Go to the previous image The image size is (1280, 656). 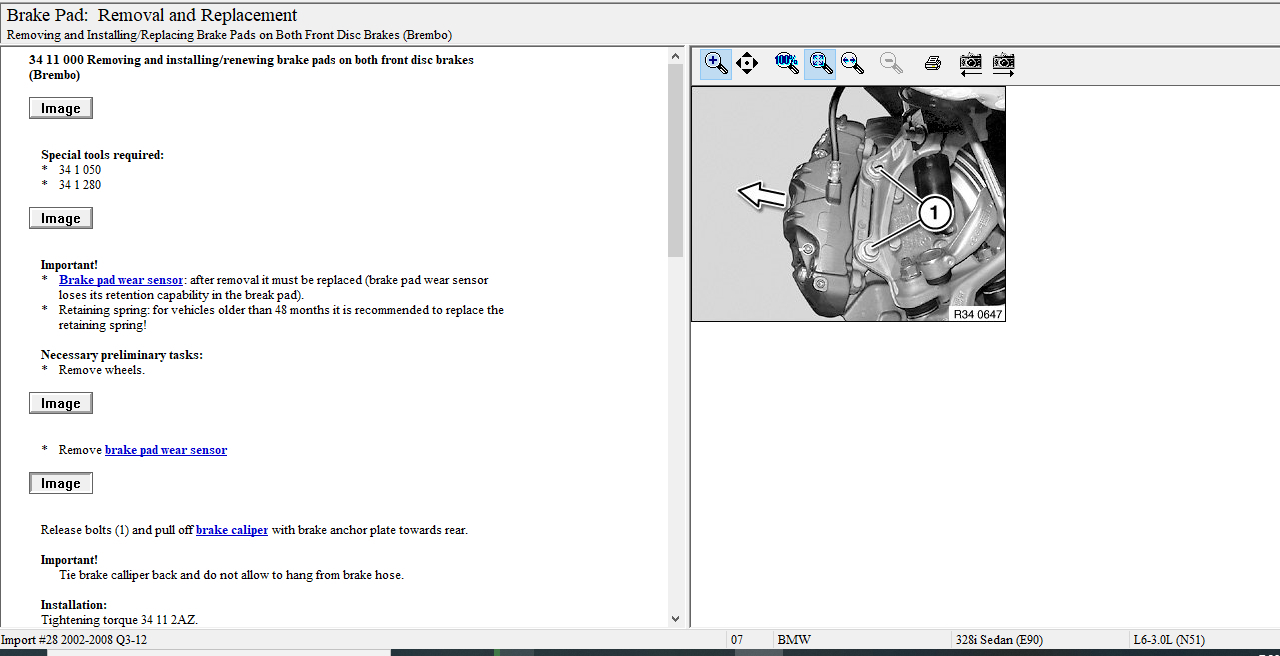[970, 64]
